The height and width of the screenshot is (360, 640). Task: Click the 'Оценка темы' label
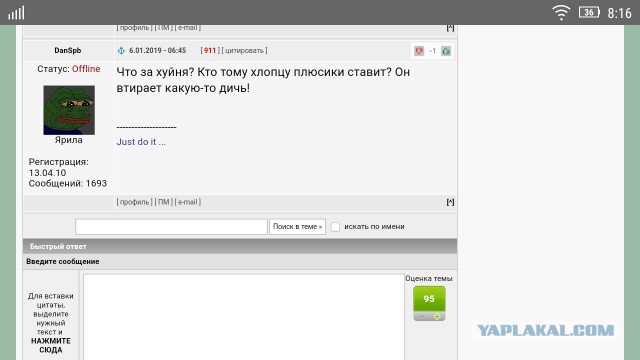[x=429, y=278]
